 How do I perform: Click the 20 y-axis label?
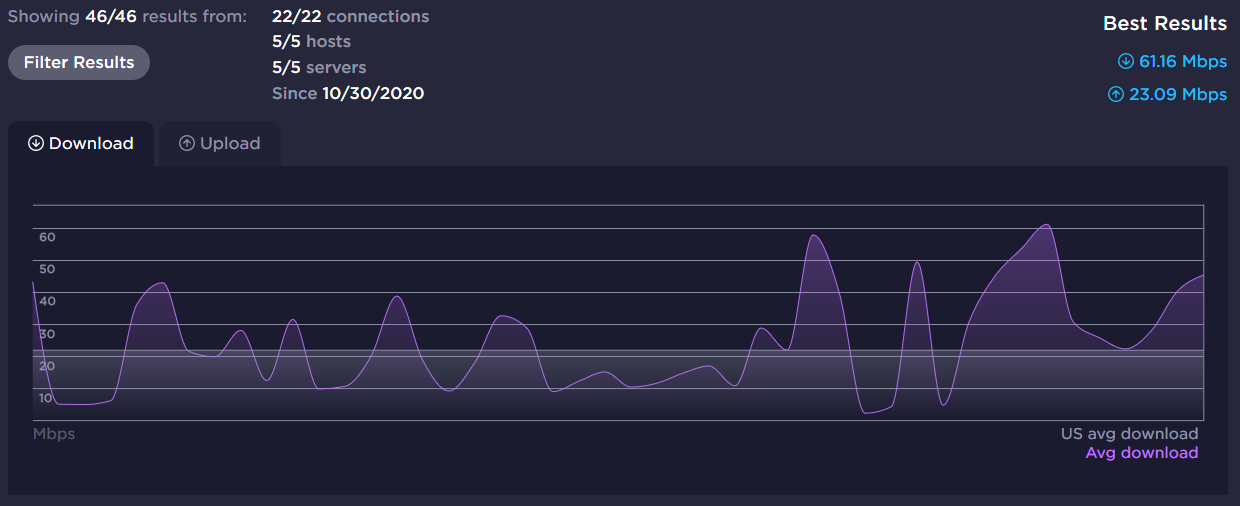pos(47,366)
